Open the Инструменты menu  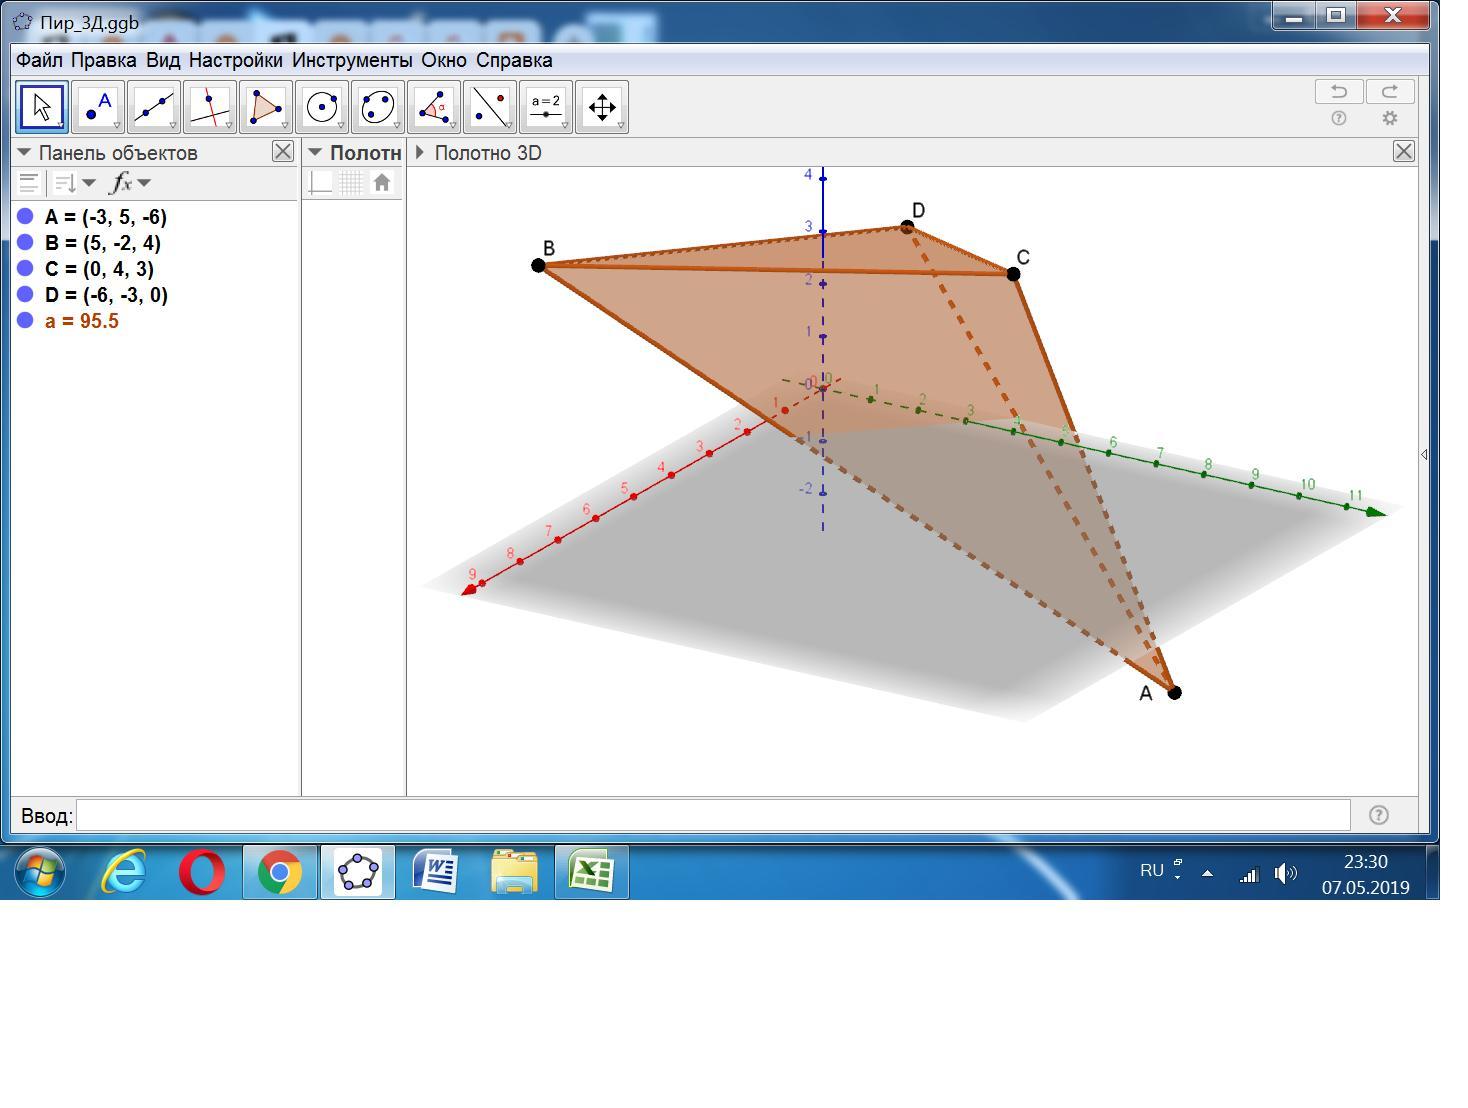click(351, 60)
